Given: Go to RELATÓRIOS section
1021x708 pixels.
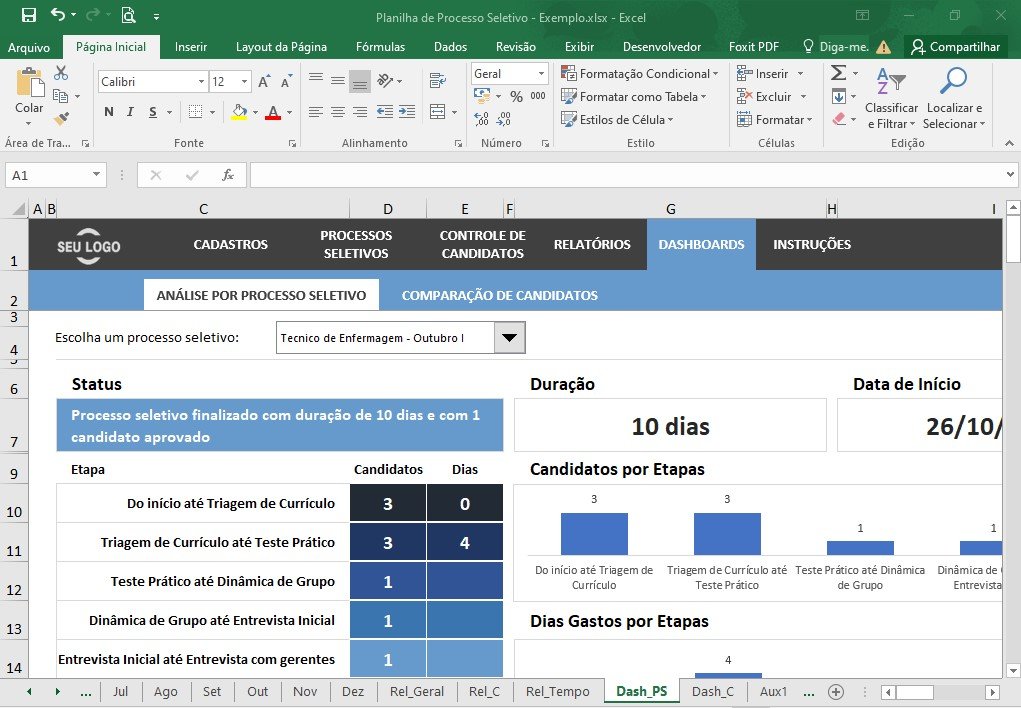Looking at the screenshot, I should 592,244.
